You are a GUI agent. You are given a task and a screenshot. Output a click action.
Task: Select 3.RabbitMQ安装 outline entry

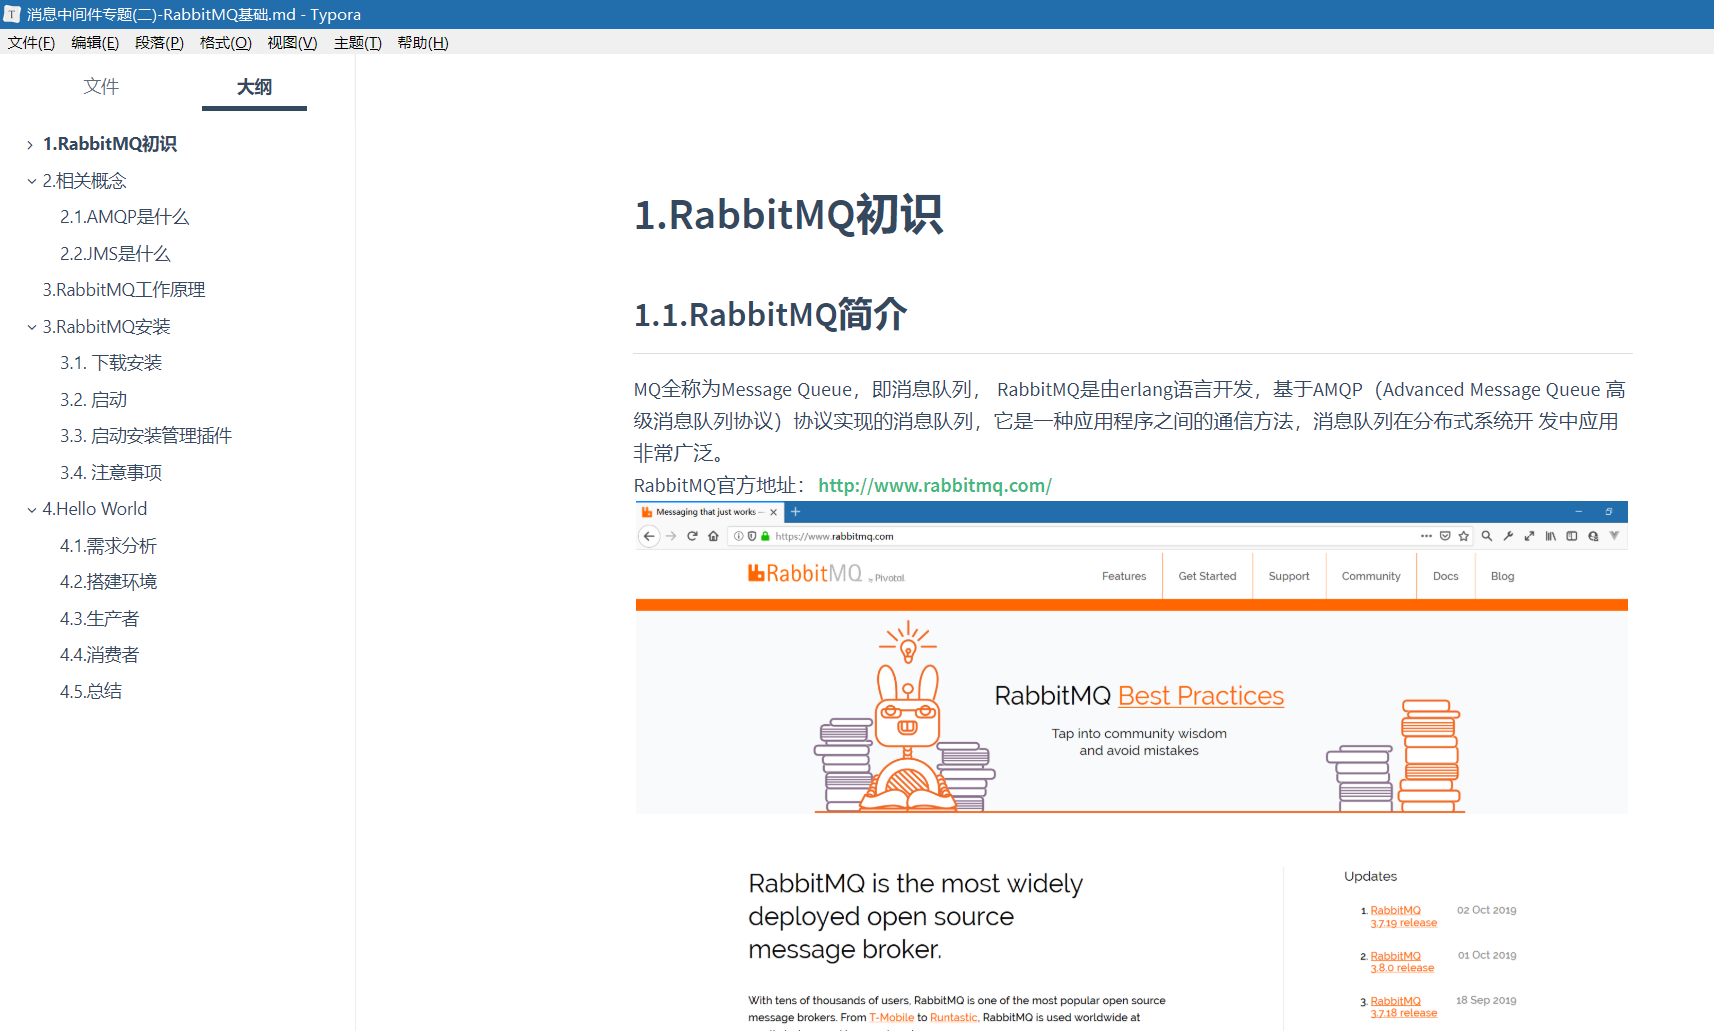point(106,327)
